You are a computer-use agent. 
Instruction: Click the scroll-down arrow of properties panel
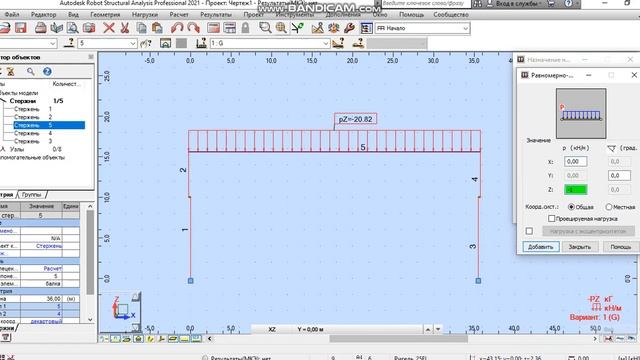(x=90, y=320)
